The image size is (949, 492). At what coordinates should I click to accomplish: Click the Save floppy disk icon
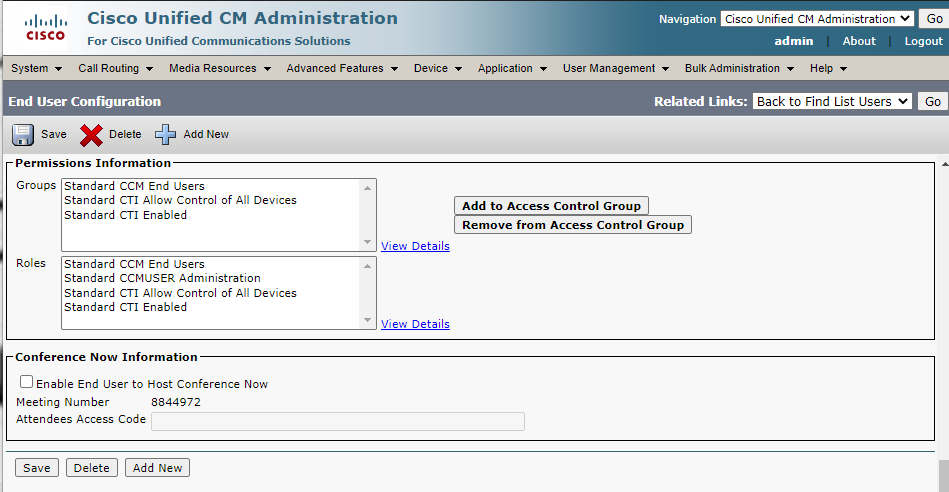pos(23,135)
